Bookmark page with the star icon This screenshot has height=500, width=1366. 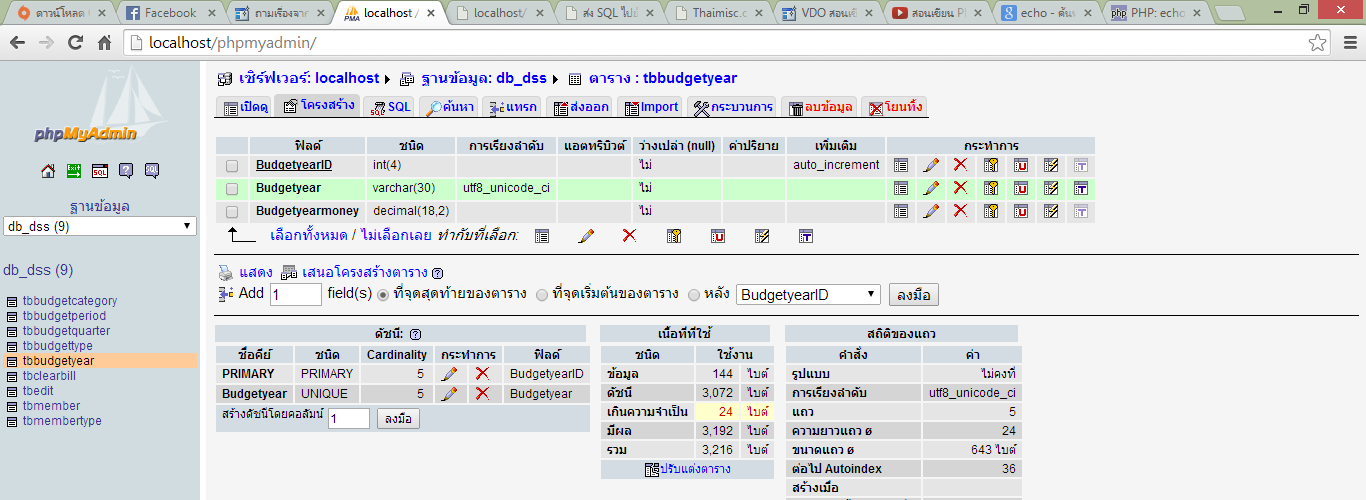[1319, 43]
